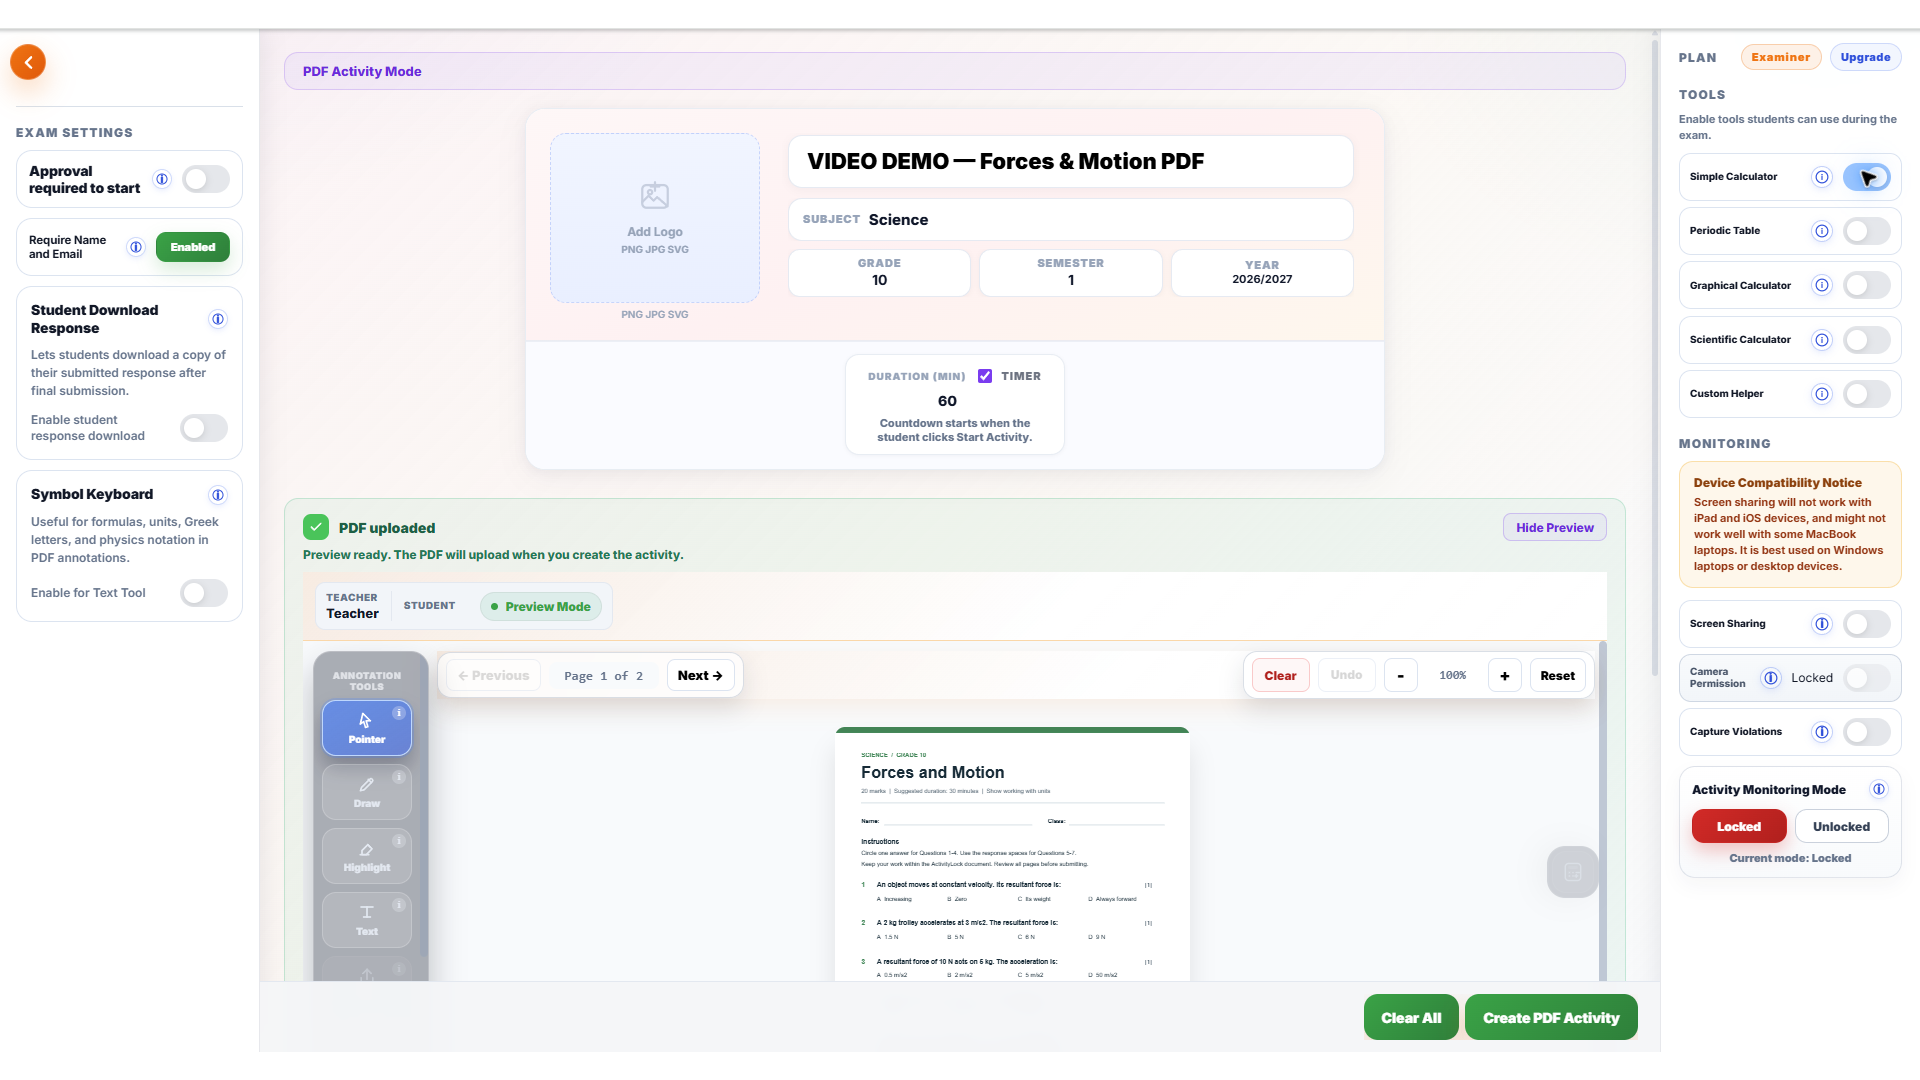Open info icon next to Capture Violations
1920x1080 pixels.
click(x=1822, y=732)
